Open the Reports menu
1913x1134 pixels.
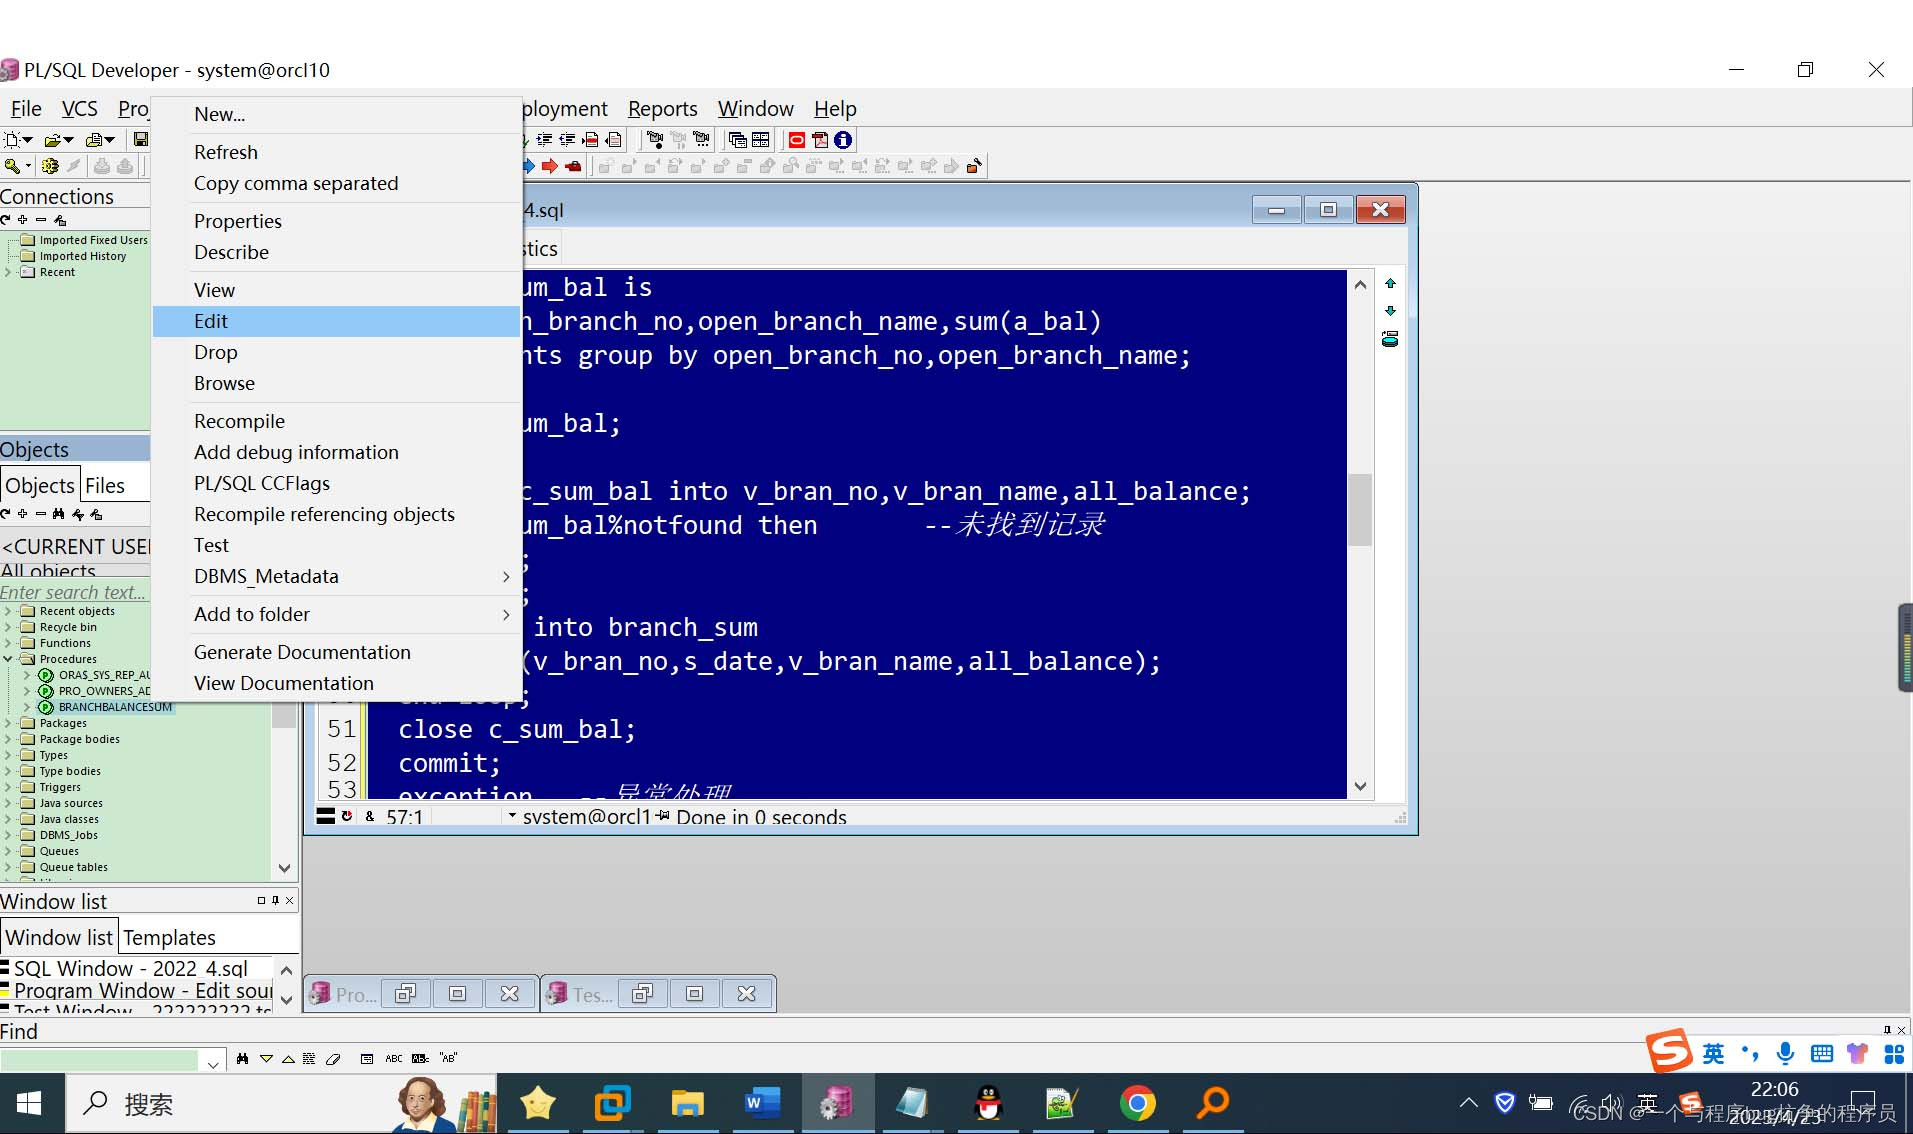point(661,109)
